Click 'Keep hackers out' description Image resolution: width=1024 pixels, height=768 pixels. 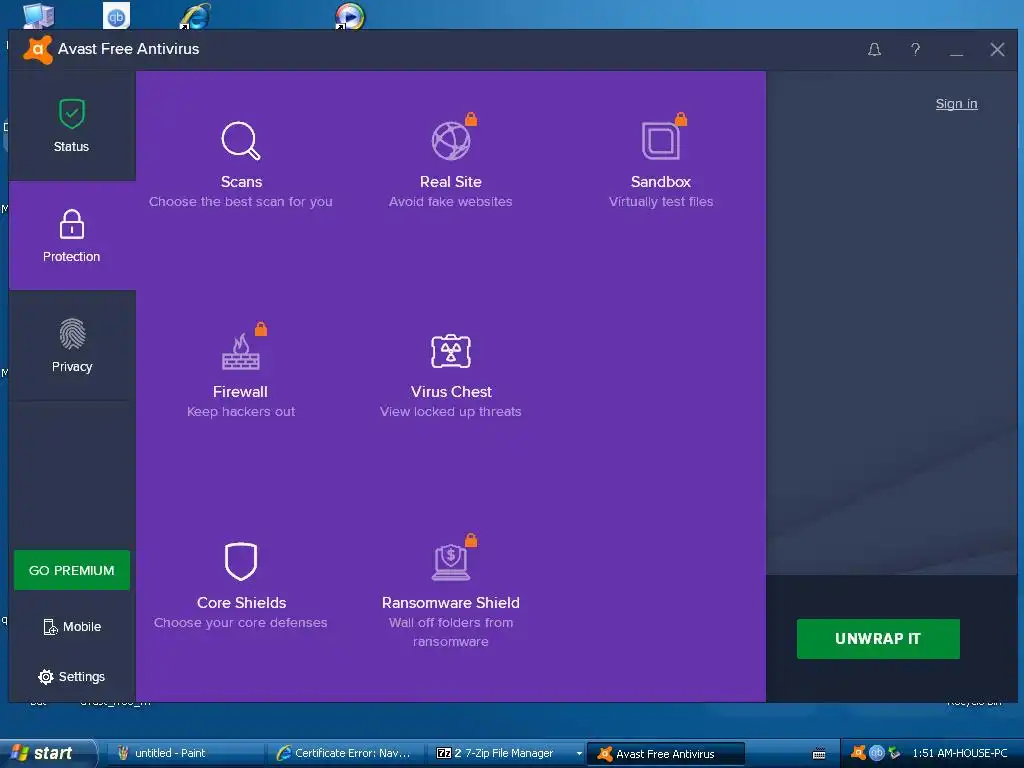tap(241, 411)
